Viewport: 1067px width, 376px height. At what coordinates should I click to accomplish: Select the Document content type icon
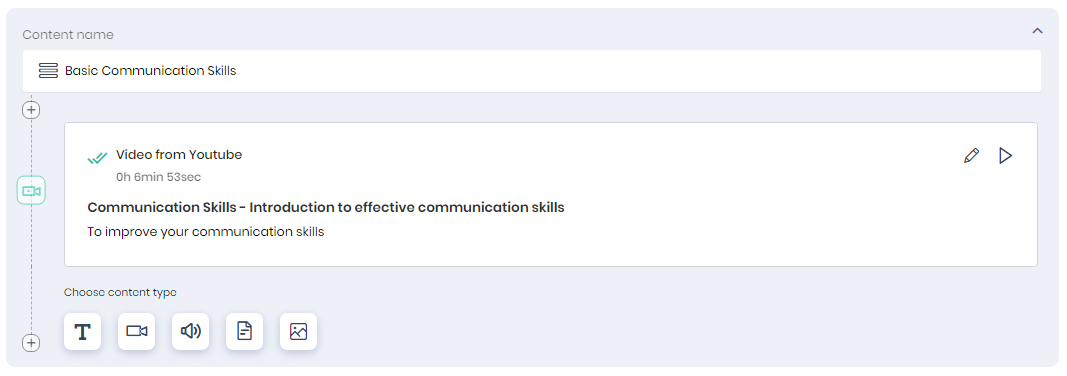tap(244, 332)
